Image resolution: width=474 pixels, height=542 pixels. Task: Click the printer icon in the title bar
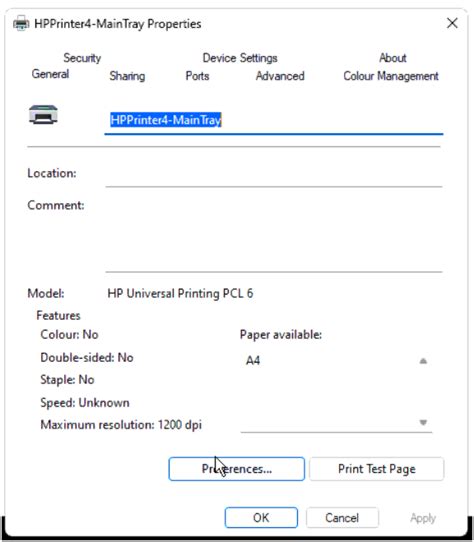(21, 24)
